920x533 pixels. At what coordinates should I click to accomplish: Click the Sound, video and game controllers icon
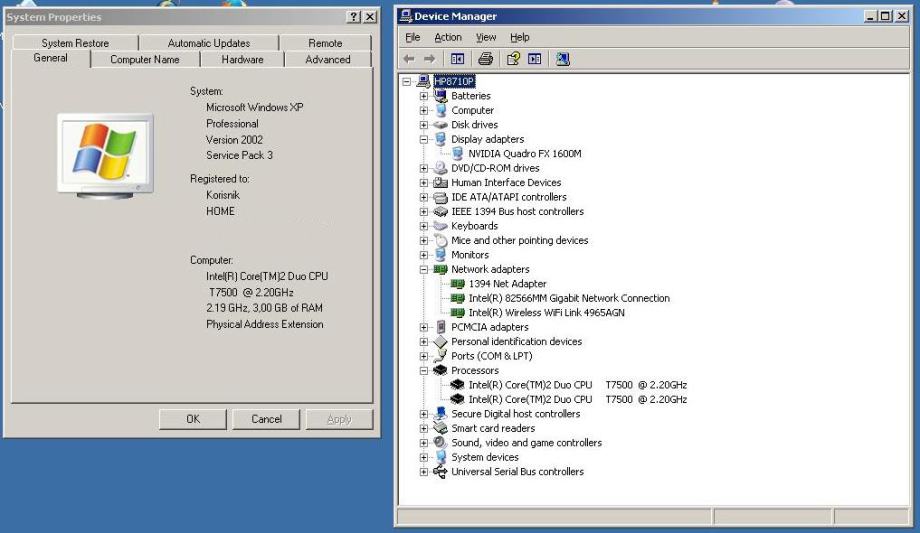click(x=440, y=443)
